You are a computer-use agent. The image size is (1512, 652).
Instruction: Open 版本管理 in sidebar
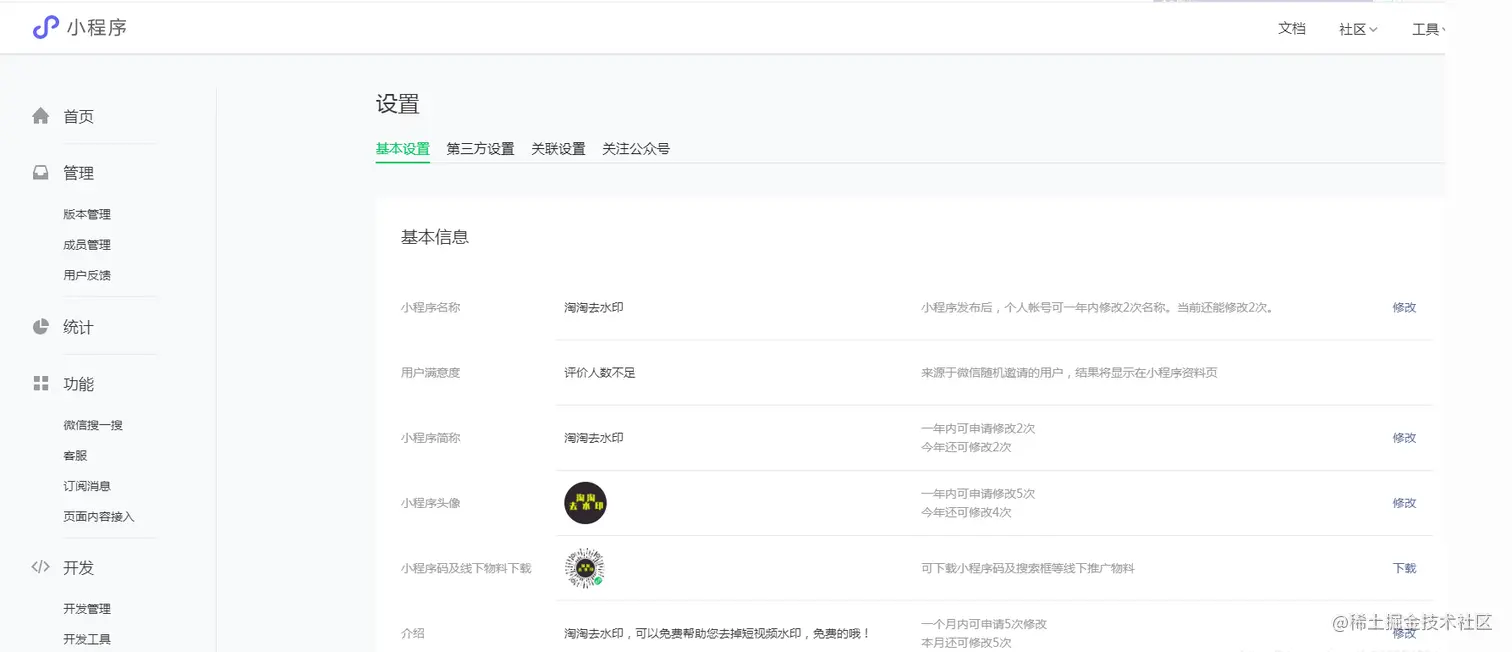(87, 214)
